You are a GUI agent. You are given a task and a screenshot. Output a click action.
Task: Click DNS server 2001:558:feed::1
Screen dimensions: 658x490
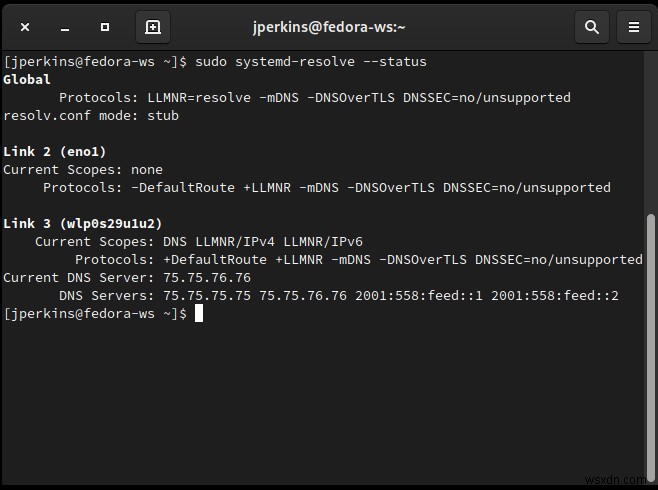(x=419, y=296)
